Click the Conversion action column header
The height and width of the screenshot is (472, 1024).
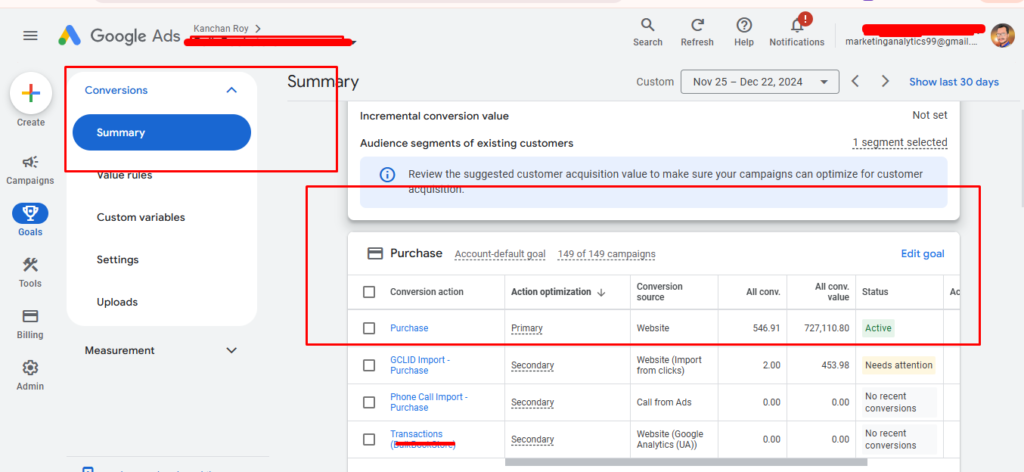426,292
